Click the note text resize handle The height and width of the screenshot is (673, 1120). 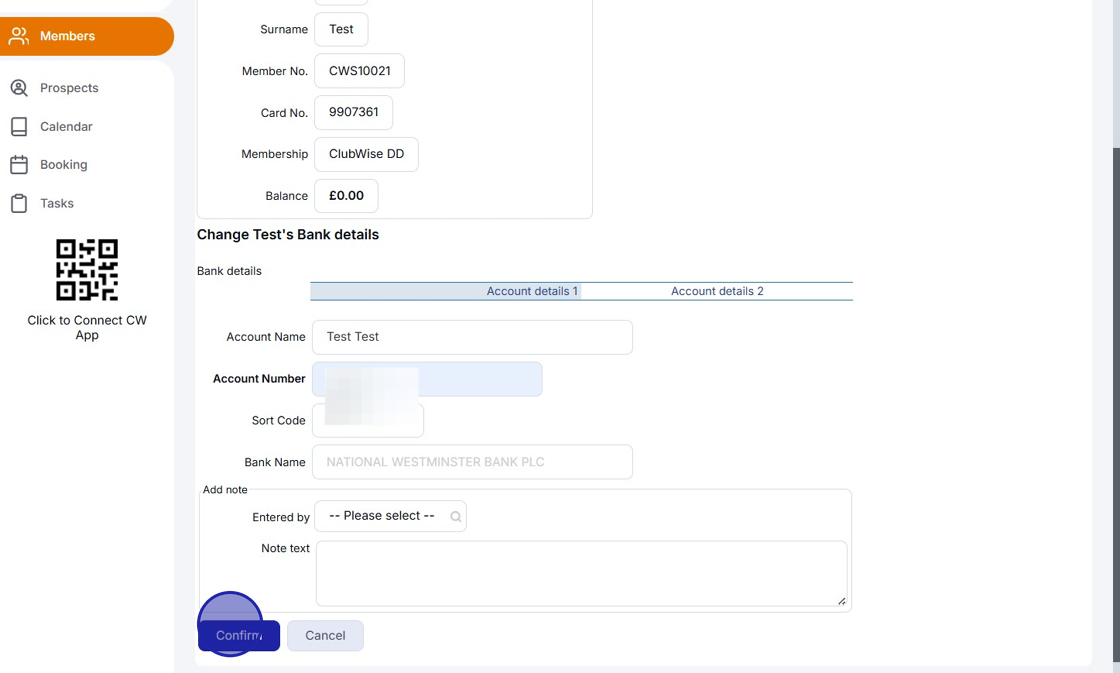pos(841,601)
